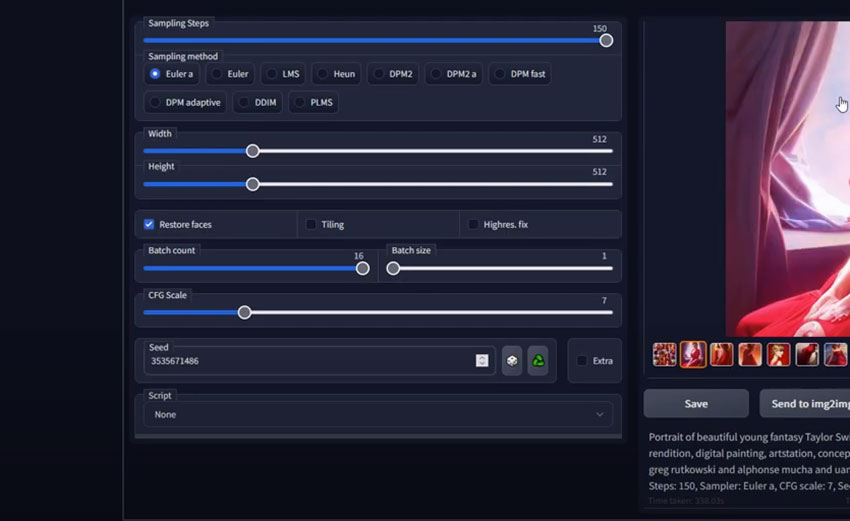Click CFG Scale slider handle
This screenshot has width=850, height=521.
tap(244, 312)
